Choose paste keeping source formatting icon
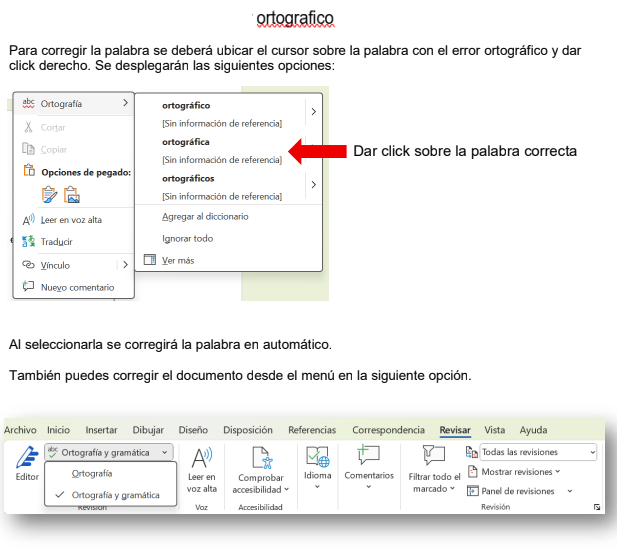Screen dimensions: 617x559 point(49,195)
